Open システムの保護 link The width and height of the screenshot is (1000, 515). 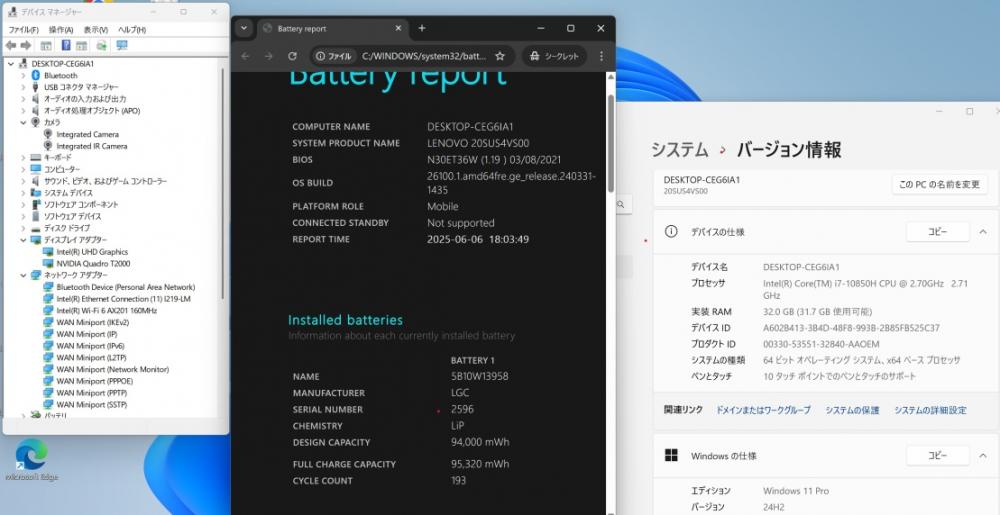tap(852, 410)
